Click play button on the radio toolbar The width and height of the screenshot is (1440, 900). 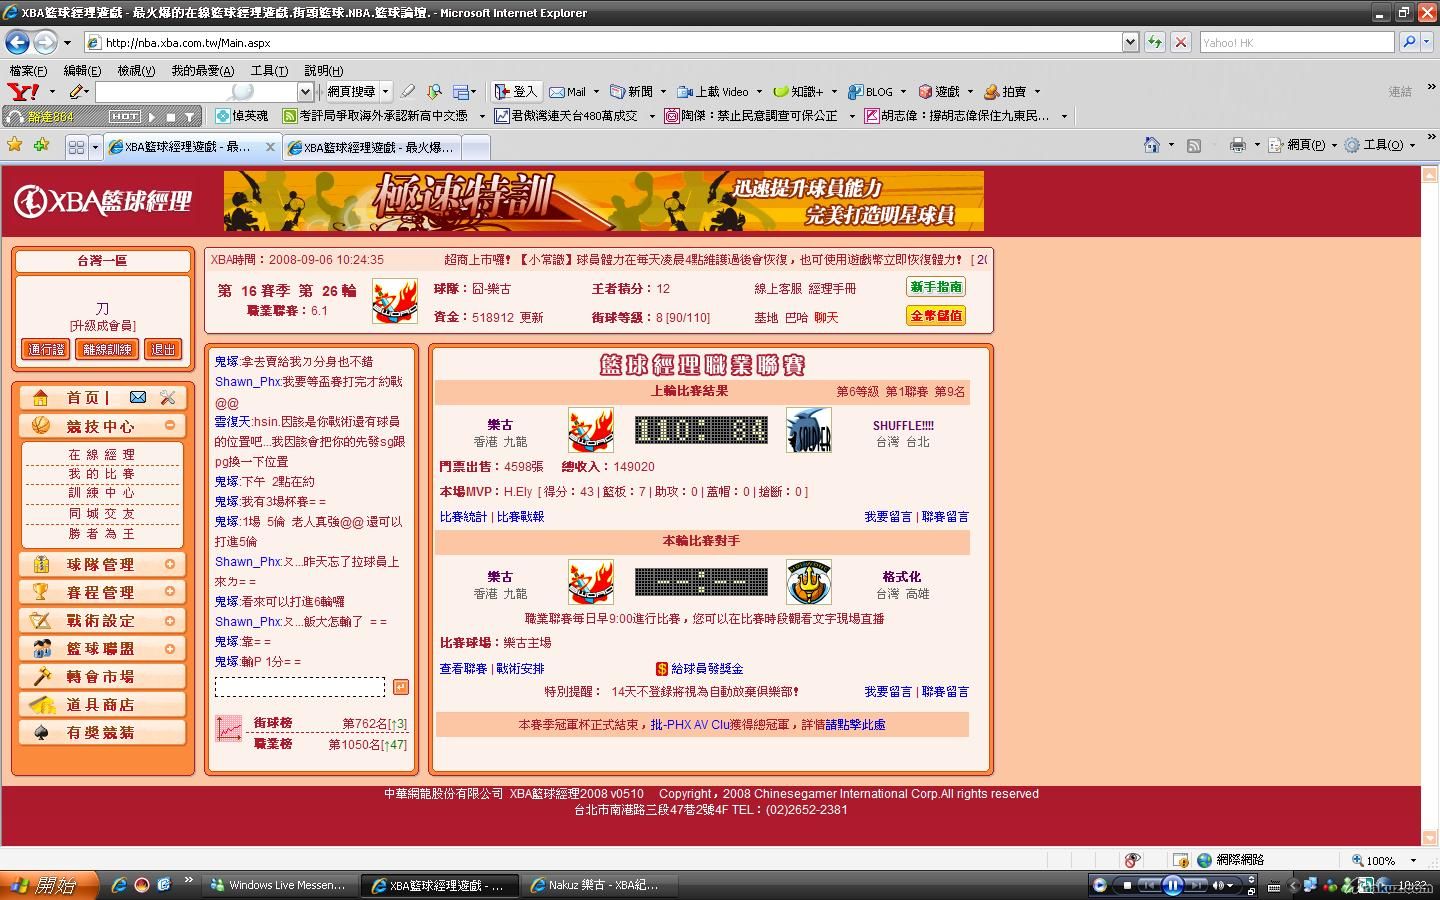pyautogui.click(x=152, y=117)
